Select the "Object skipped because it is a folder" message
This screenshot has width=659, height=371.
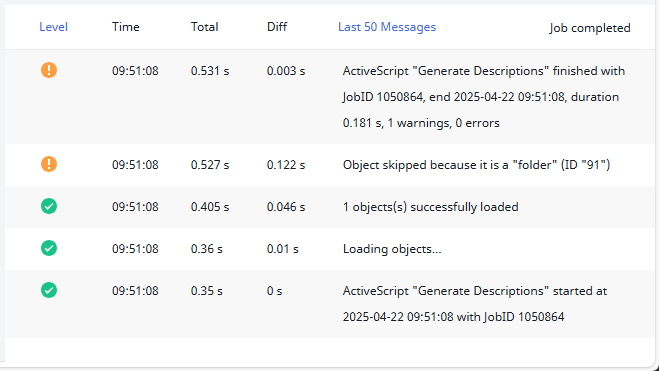(476, 165)
